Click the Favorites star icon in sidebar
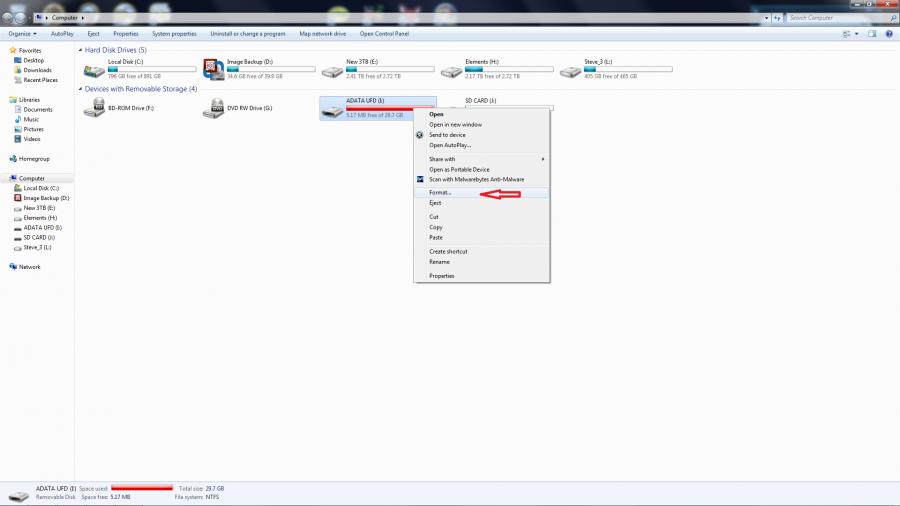This screenshot has height=506, width=900. click(13, 50)
